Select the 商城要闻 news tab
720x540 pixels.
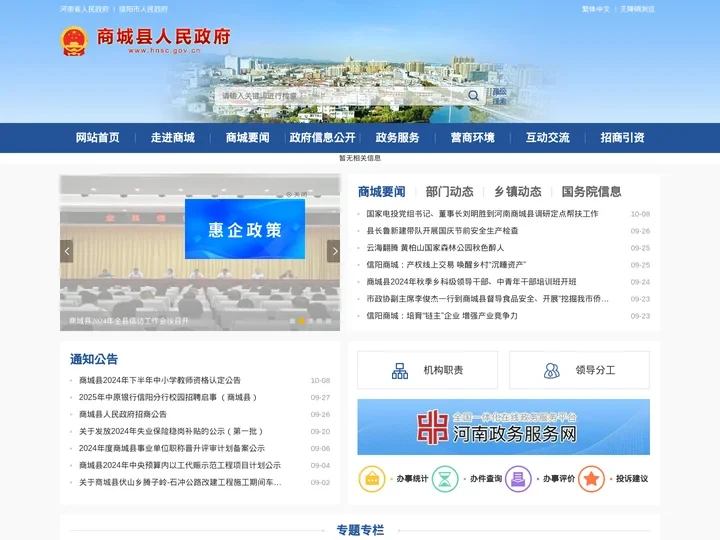point(382,191)
